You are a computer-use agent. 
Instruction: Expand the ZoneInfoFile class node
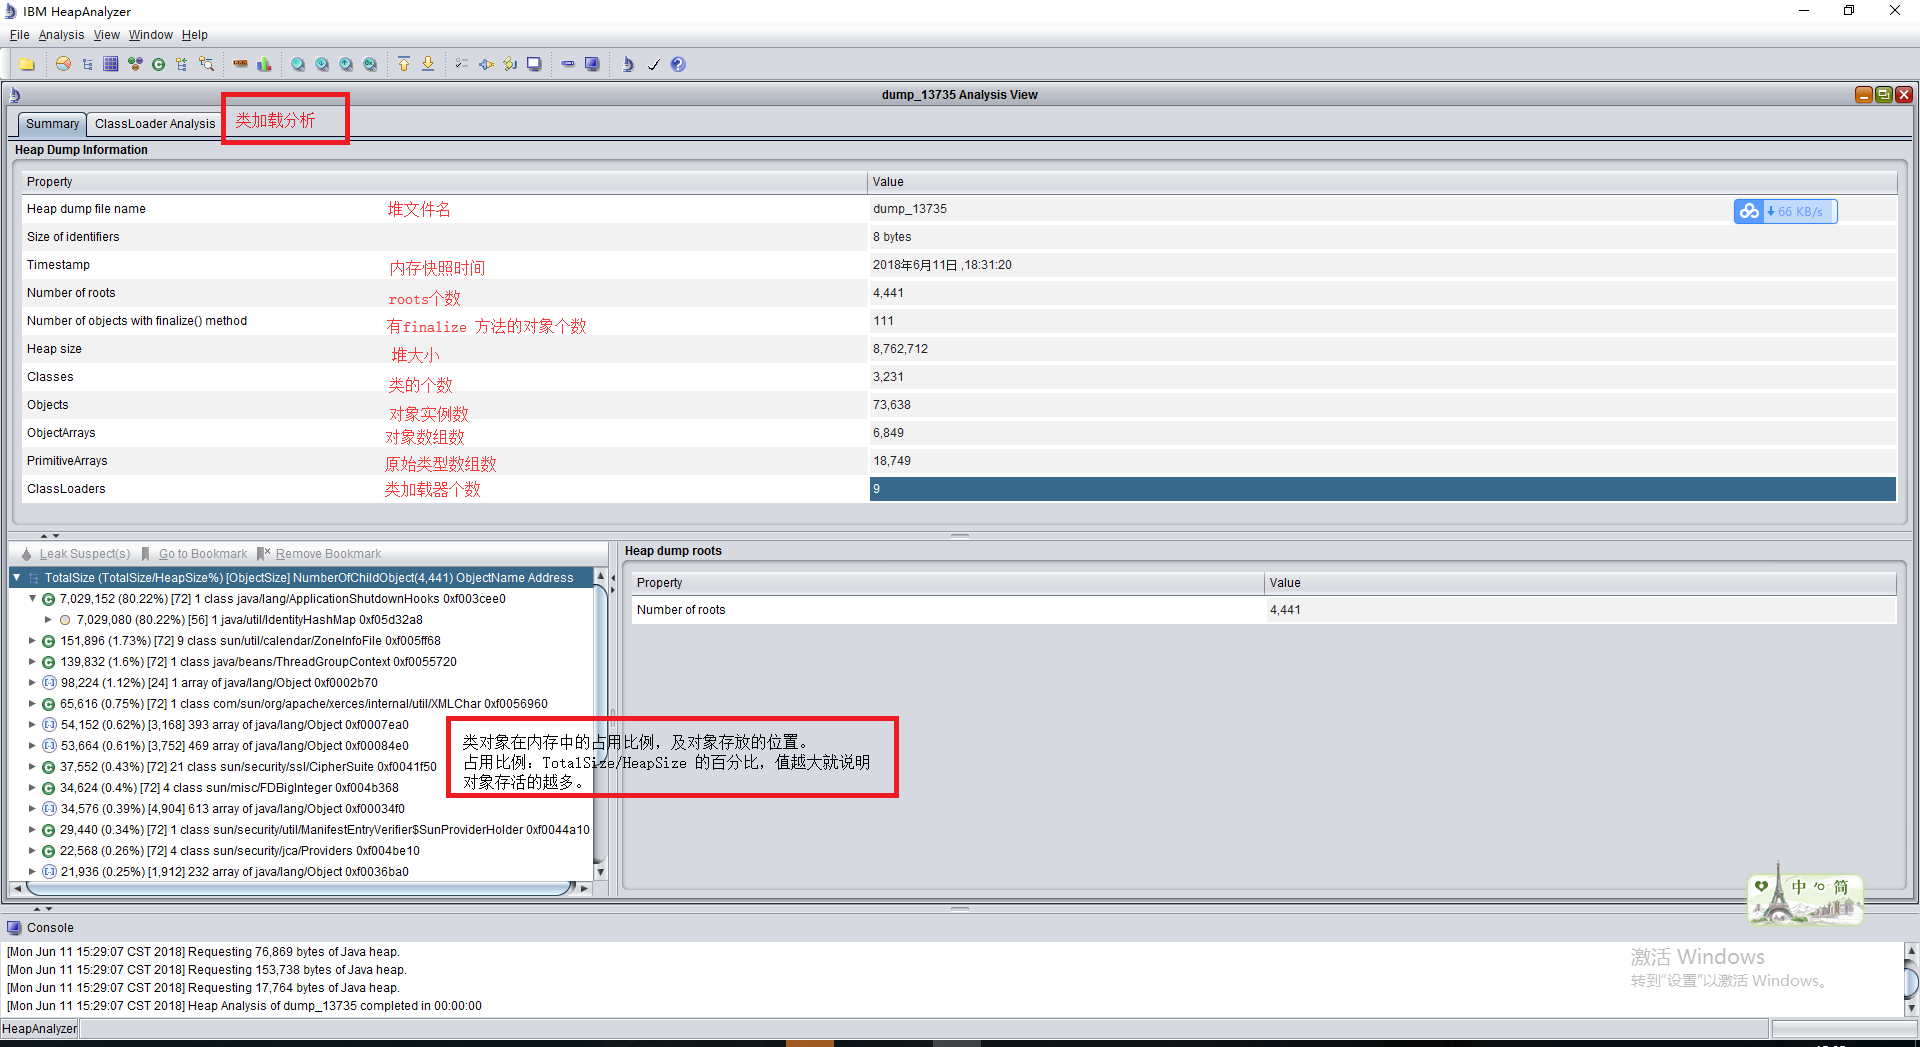click(32, 640)
